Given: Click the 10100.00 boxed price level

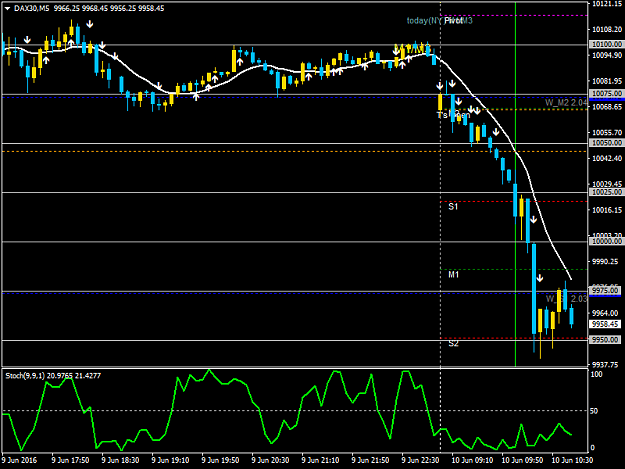Looking at the screenshot, I should click(x=606, y=44).
